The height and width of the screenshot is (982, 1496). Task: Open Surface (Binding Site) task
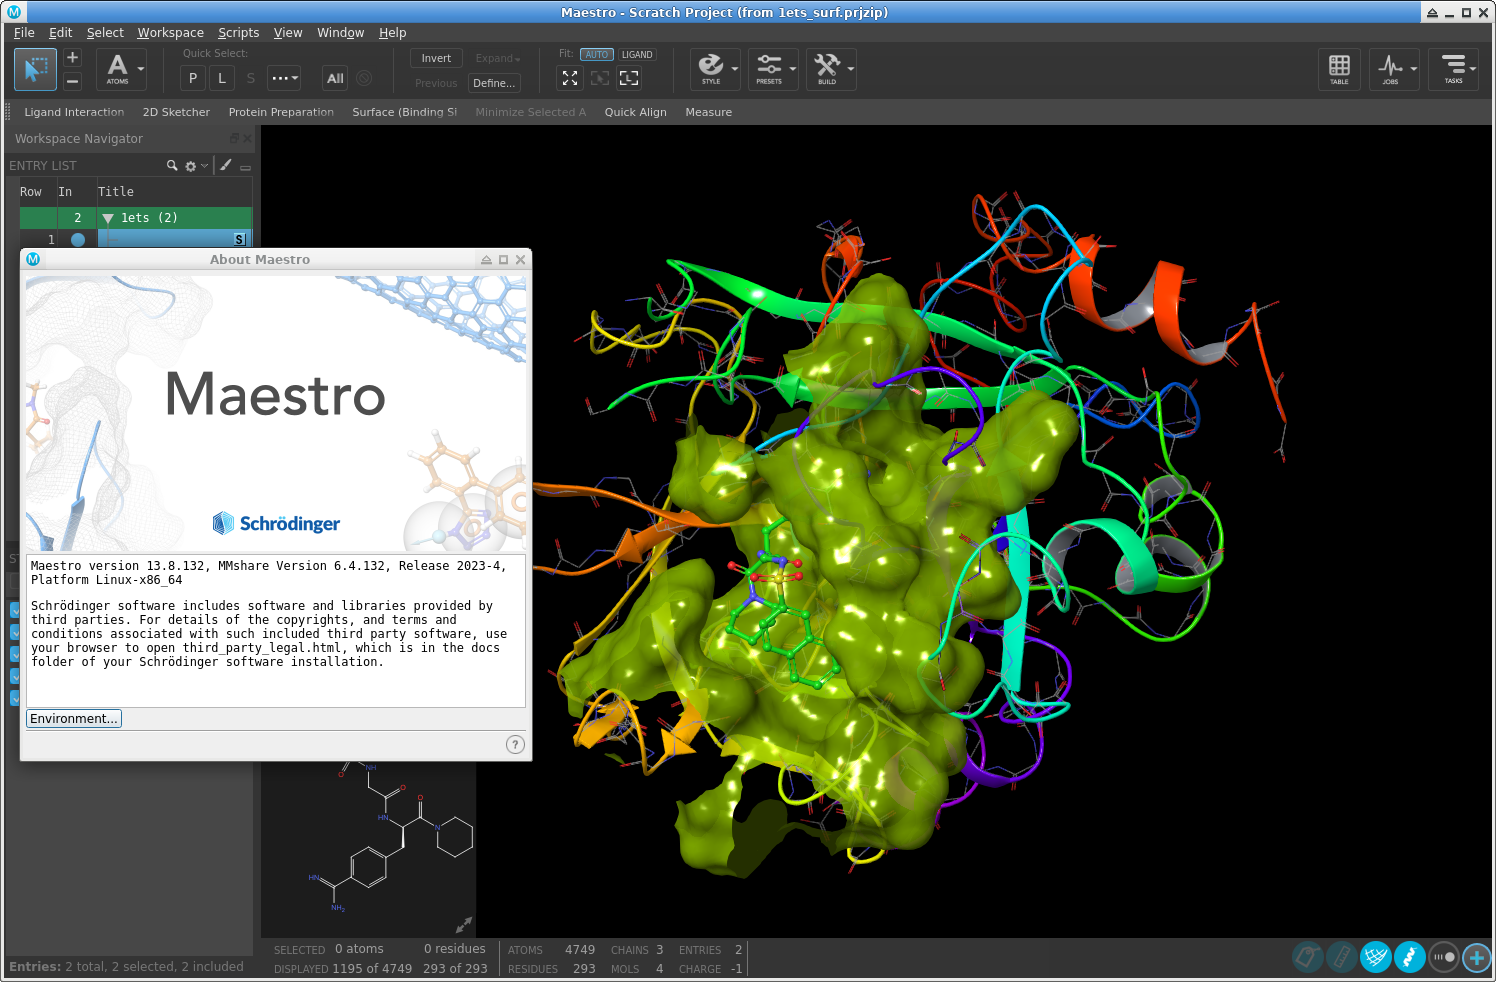[x=404, y=112]
